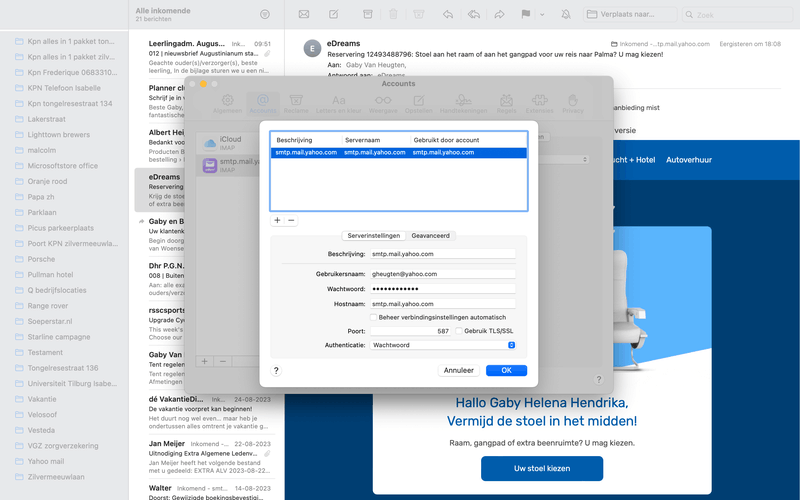This screenshot has height=500, width=800.
Task: Reply all with the double arrow icon
Action: pyautogui.click(x=473, y=14)
